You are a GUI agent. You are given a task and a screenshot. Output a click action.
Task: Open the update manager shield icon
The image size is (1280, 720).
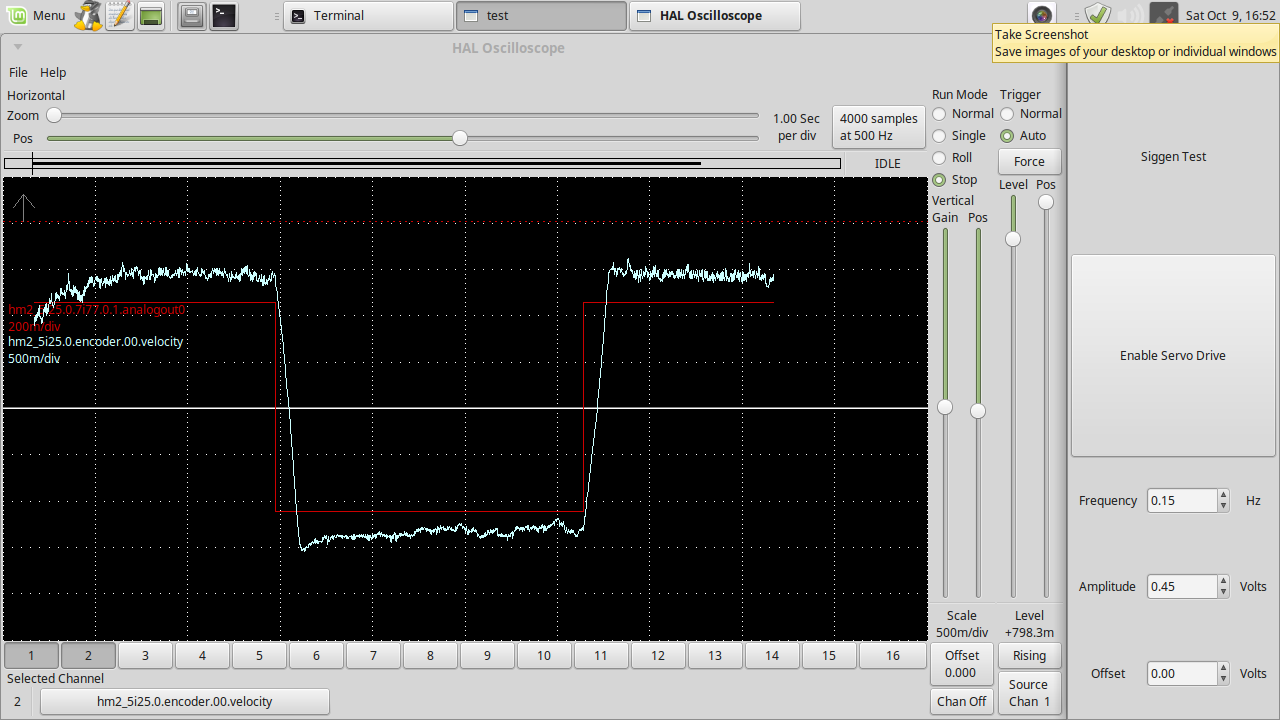[x=1098, y=14]
